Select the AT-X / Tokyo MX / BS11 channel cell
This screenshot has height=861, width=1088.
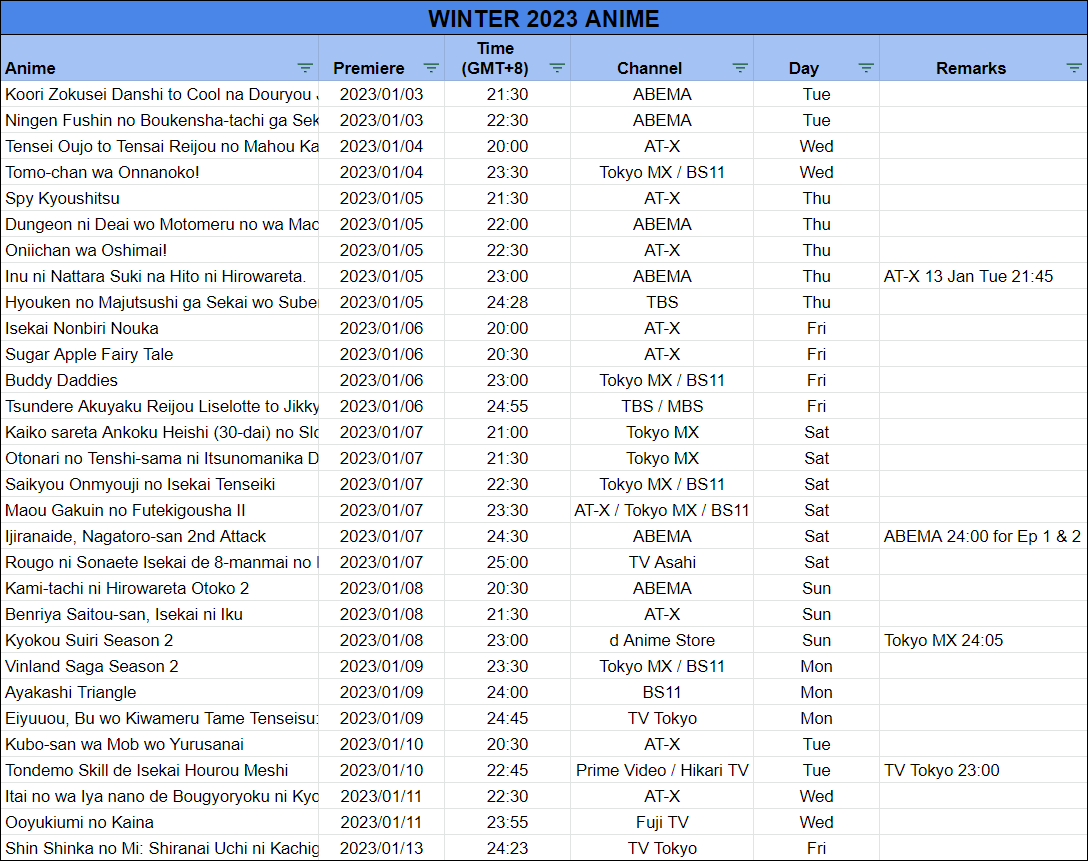662,511
